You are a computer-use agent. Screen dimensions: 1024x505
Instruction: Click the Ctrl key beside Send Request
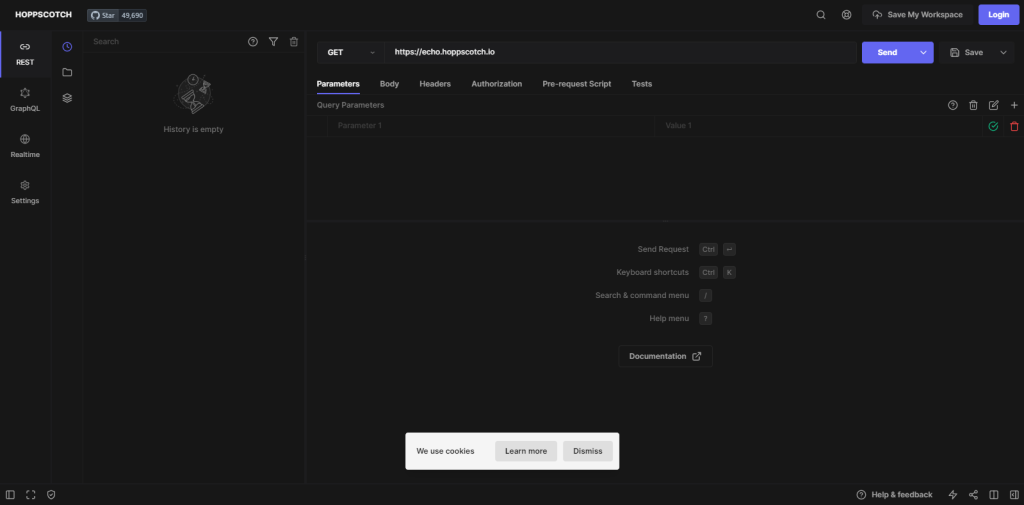tap(708, 249)
